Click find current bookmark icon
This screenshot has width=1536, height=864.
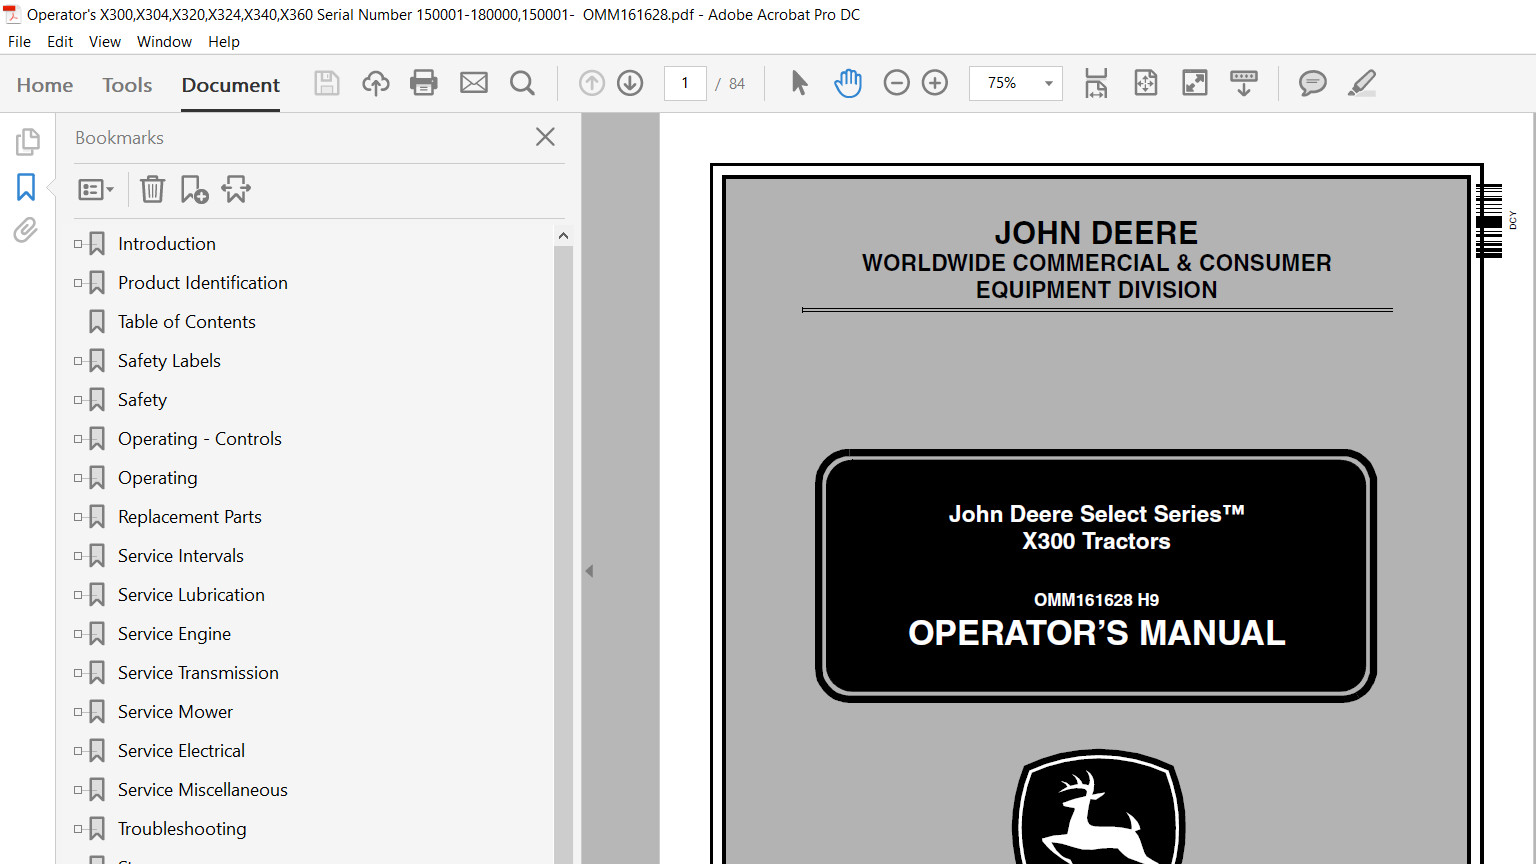[x=236, y=189]
